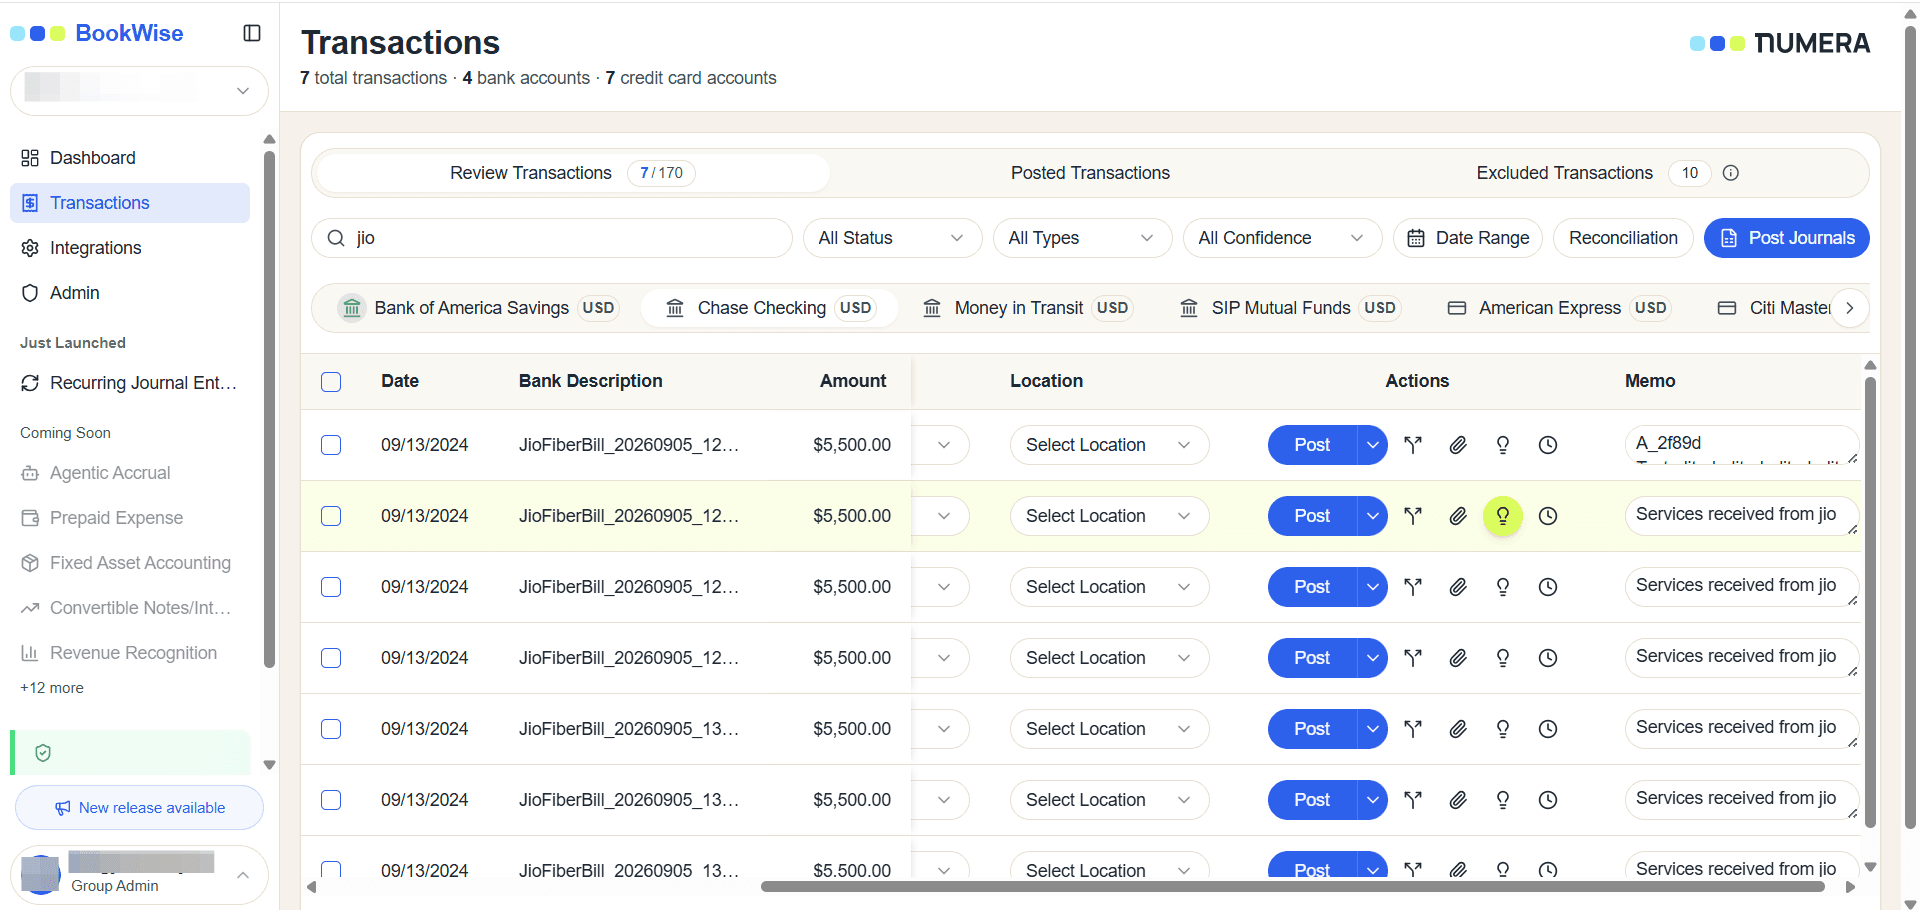Click the Integrations gear icon
The image size is (1920, 910).
tap(30, 248)
